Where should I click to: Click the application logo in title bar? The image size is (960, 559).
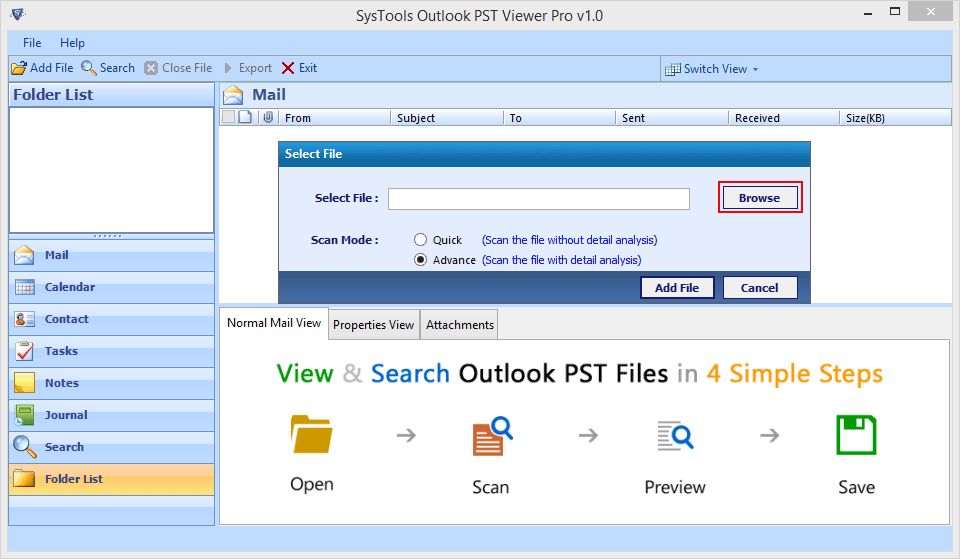click(18, 13)
